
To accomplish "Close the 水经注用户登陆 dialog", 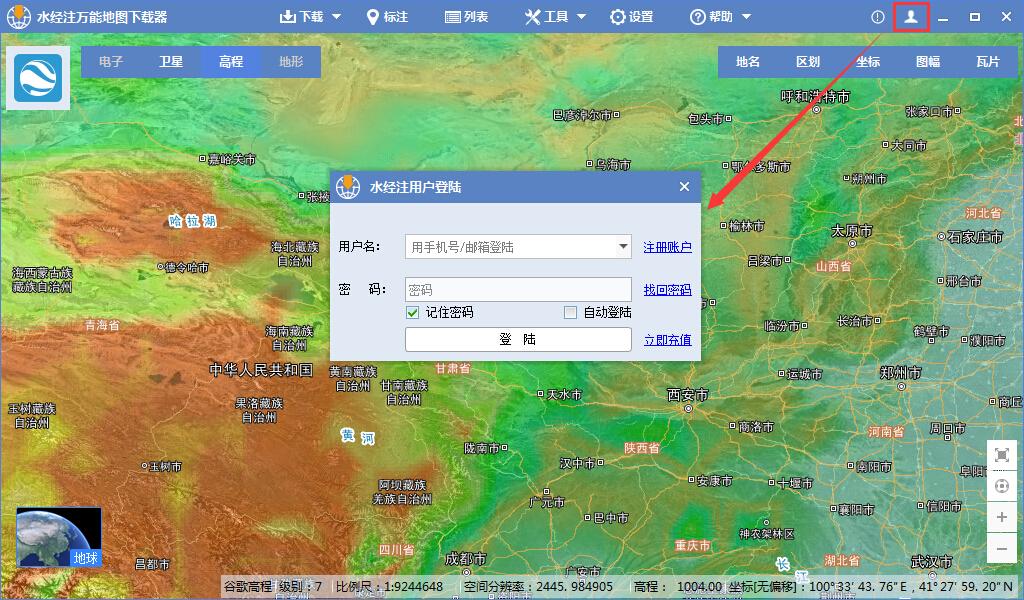I will click(684, 187).
